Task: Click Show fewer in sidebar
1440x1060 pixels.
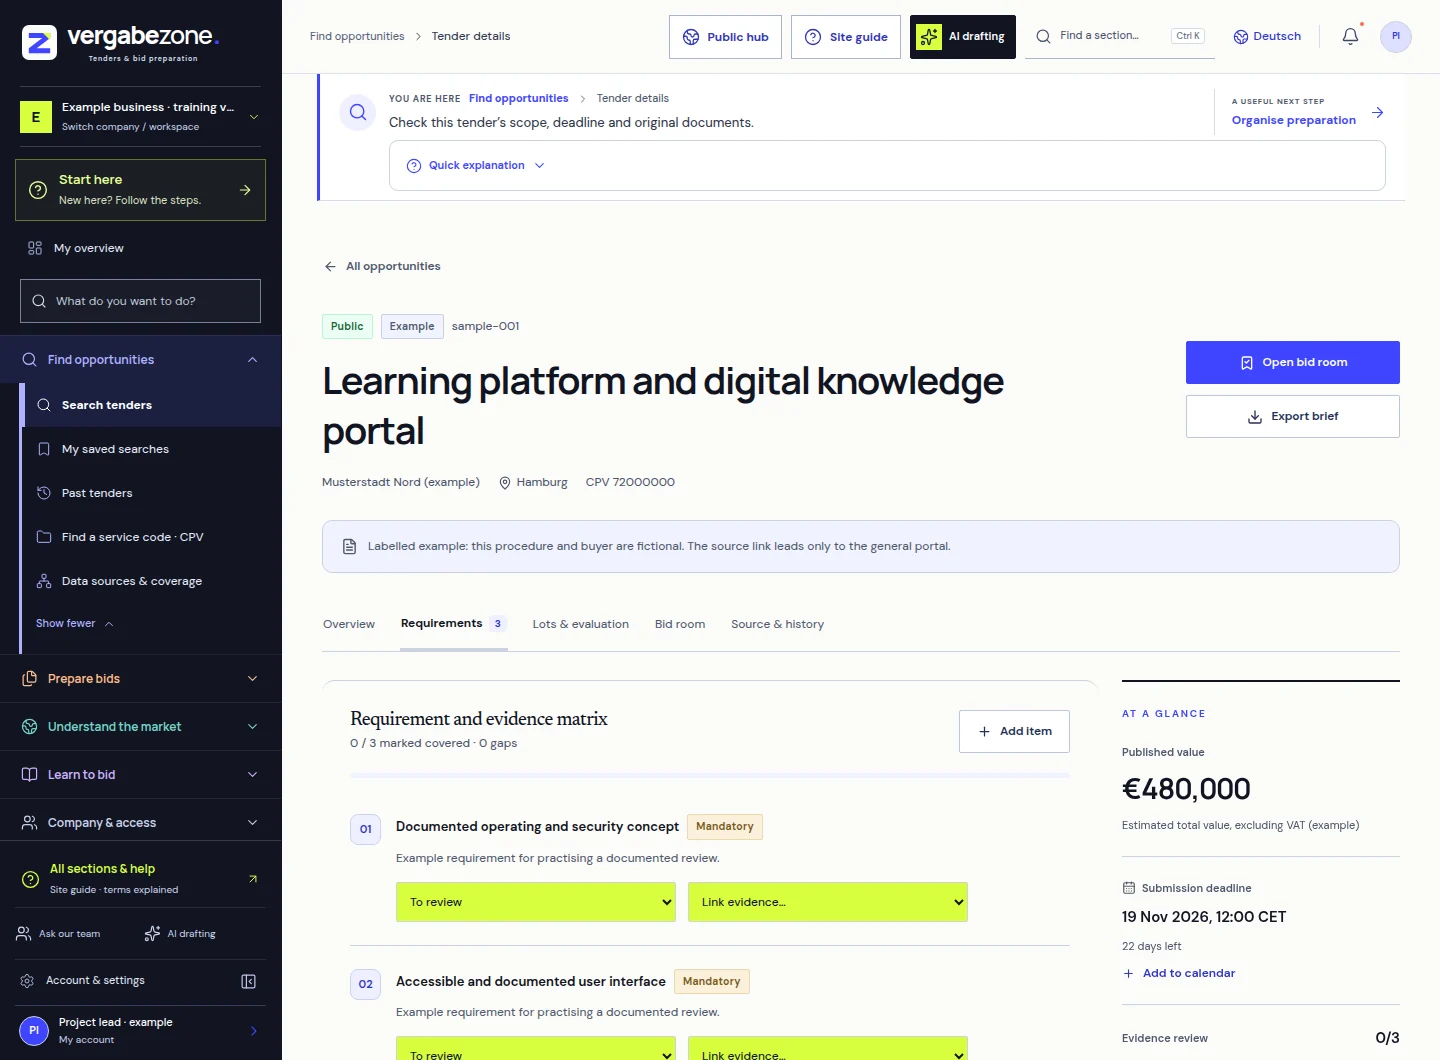Action: pyautogui.click(x=75, y=624)
